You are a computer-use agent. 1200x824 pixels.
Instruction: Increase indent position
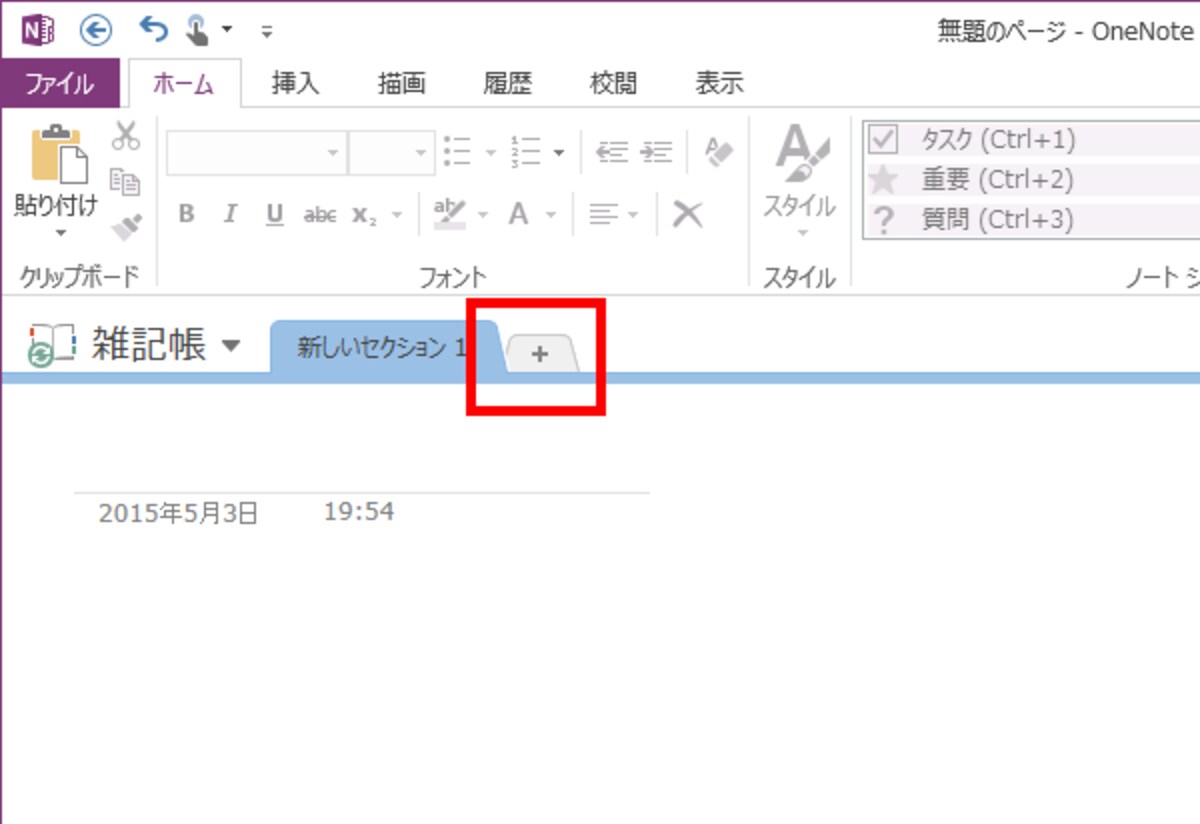[x=656, y=152]
